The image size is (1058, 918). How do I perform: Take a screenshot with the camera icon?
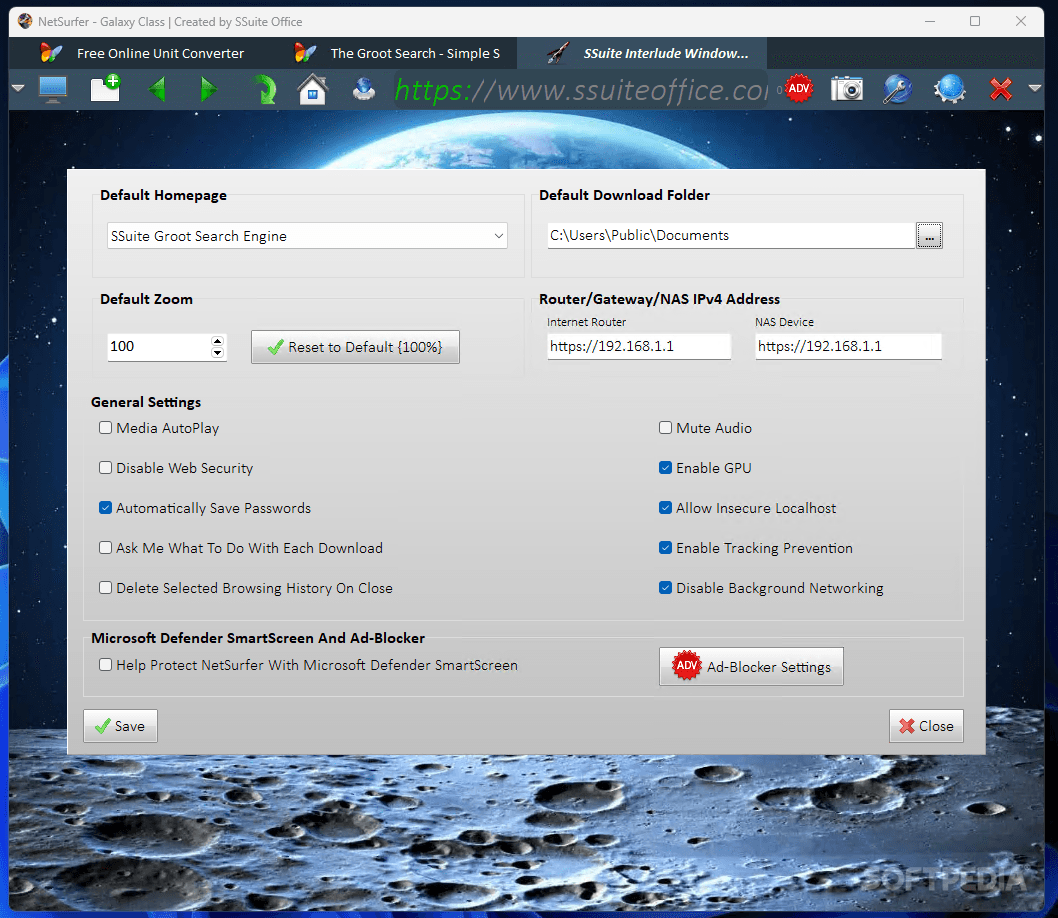click(x=847, y=88)
